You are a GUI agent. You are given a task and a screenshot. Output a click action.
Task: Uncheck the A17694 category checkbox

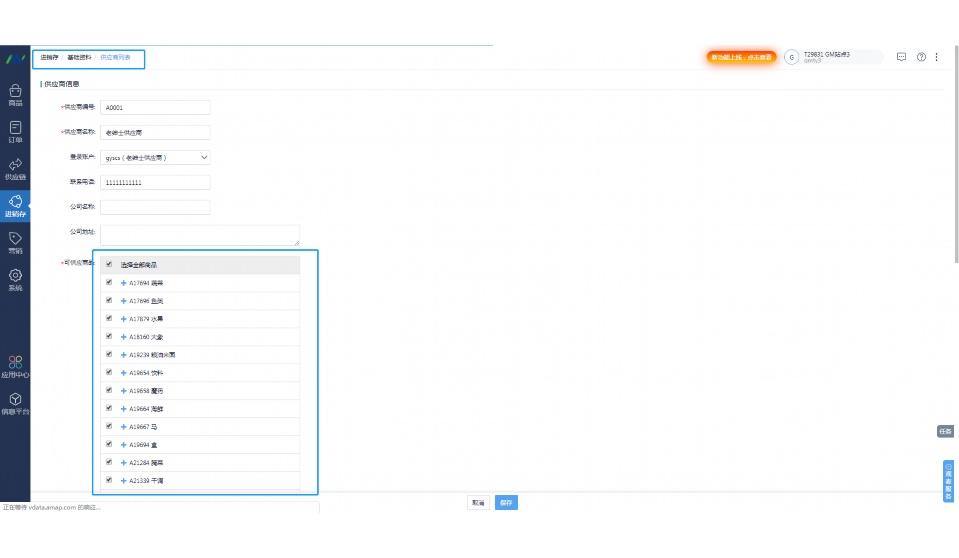click(109, 283)
